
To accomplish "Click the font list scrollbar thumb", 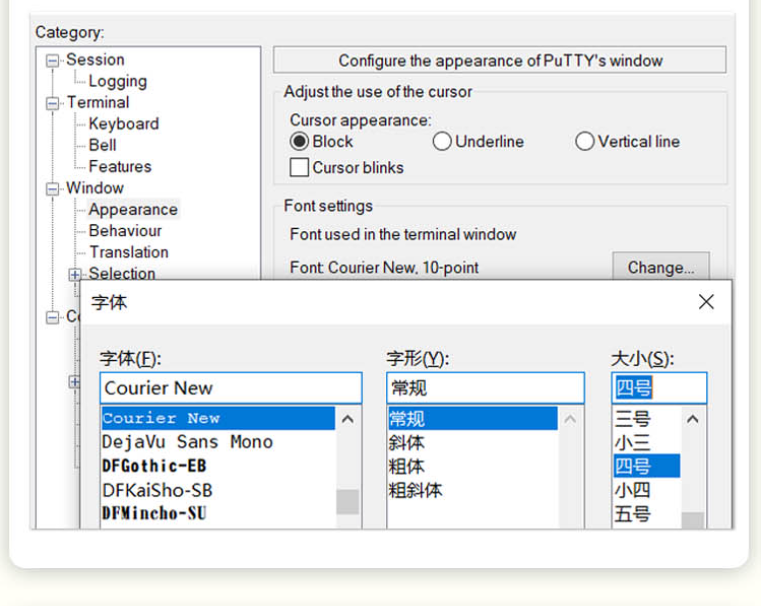I will pos(348,502).
